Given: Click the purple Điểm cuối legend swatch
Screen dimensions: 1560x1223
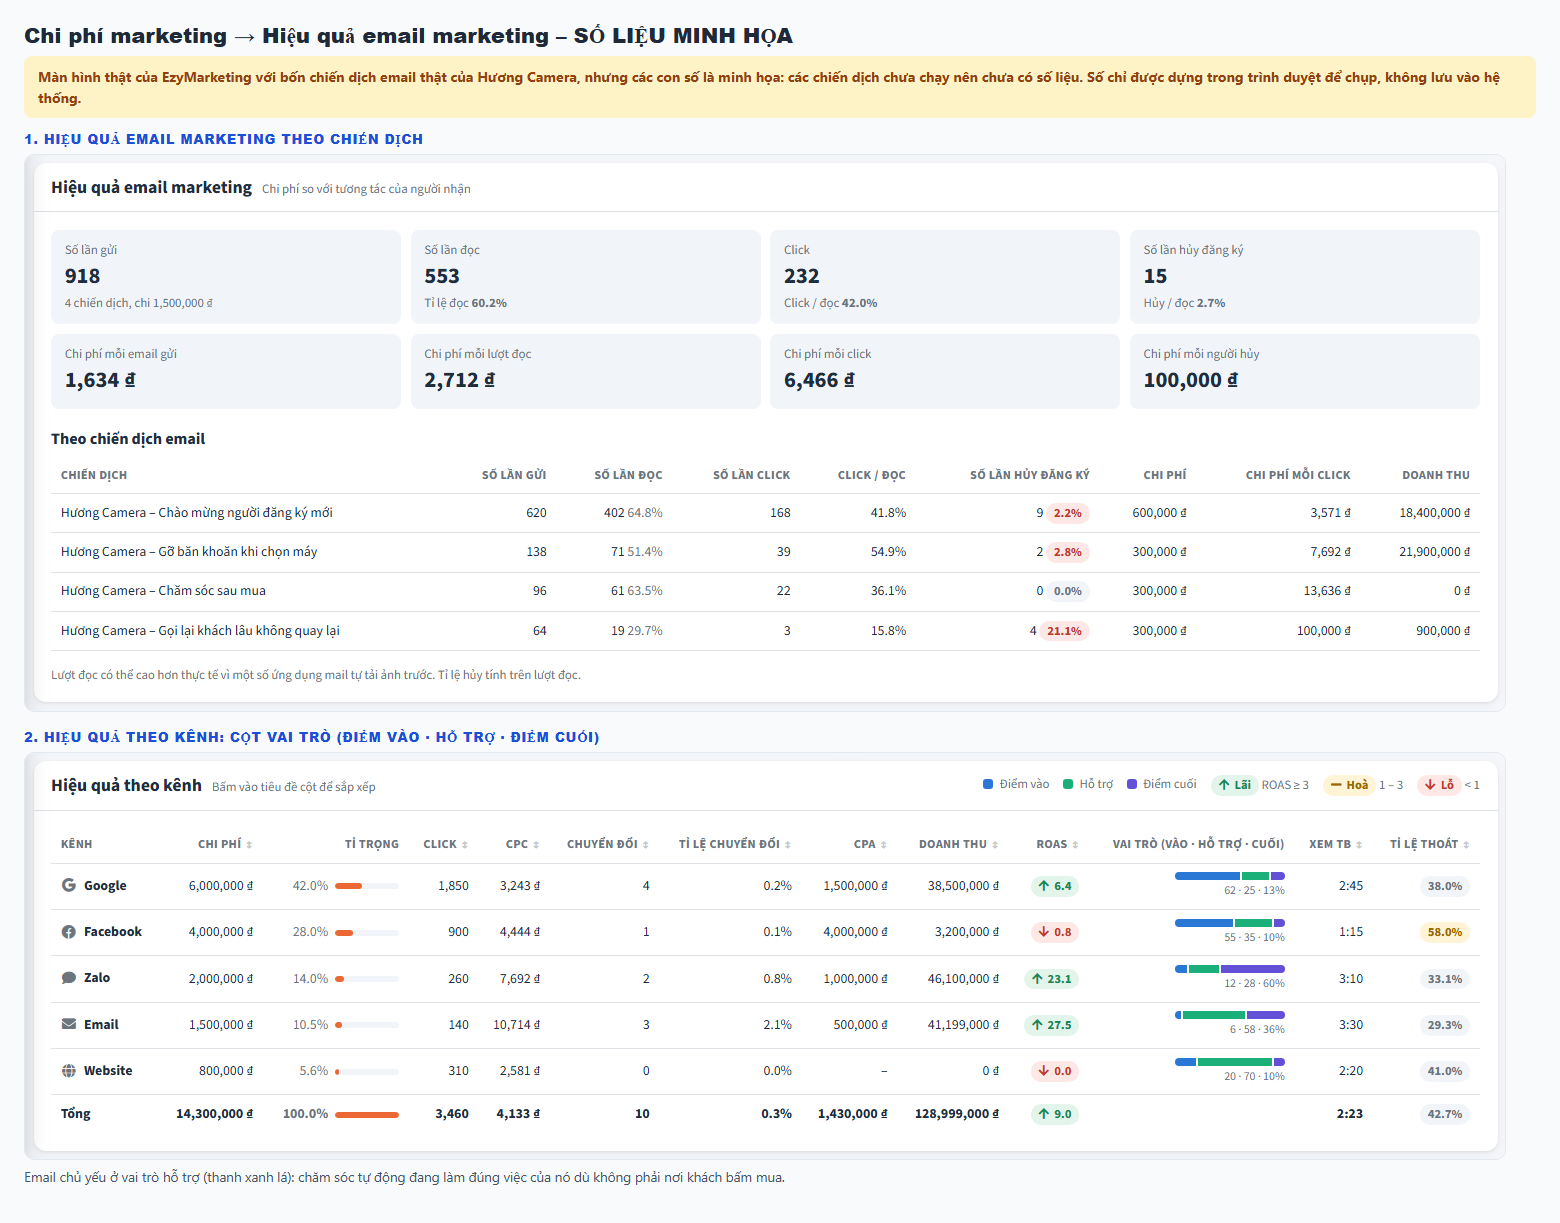Looking at the screenshot, I should point(1132,784).
